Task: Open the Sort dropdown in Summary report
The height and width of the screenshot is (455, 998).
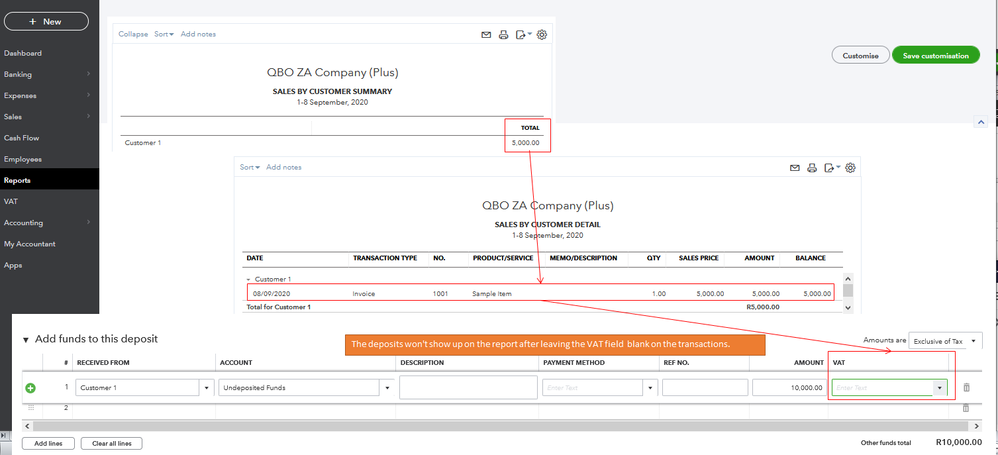Action: click(x=164, y=34)
